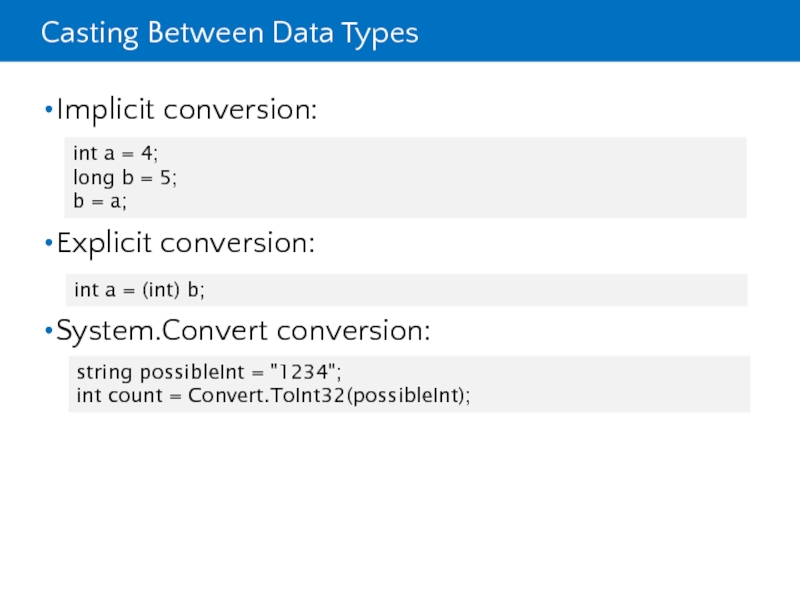Click the Explicit conversion bullet text

click(x=186, y=243)
